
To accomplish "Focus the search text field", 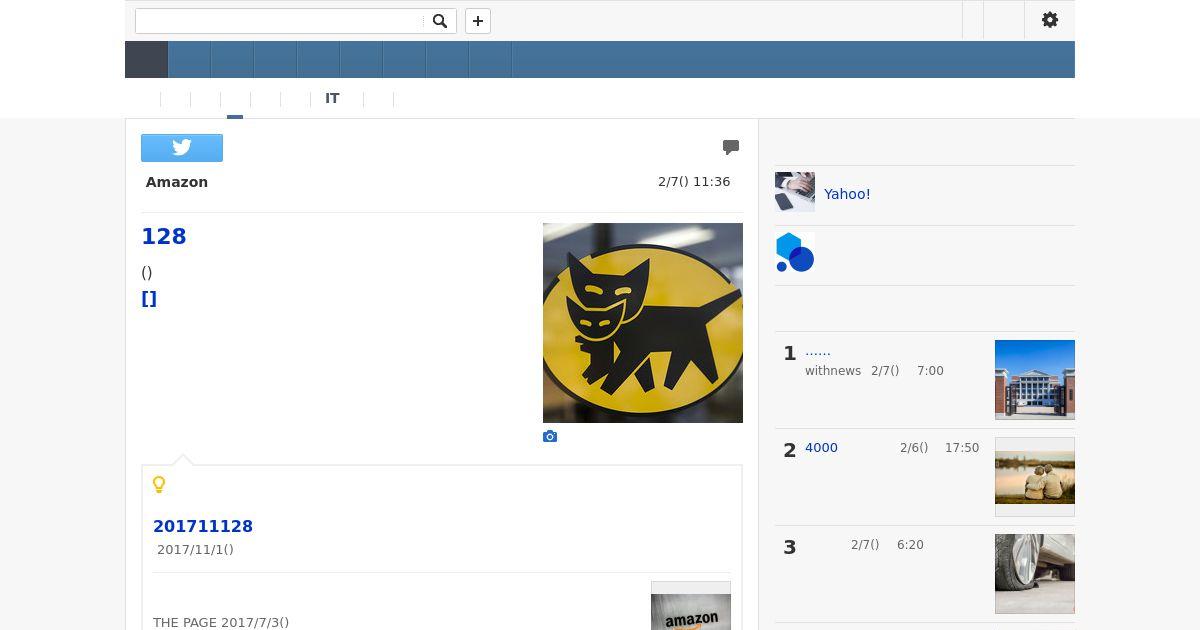I will click(280, 21).
